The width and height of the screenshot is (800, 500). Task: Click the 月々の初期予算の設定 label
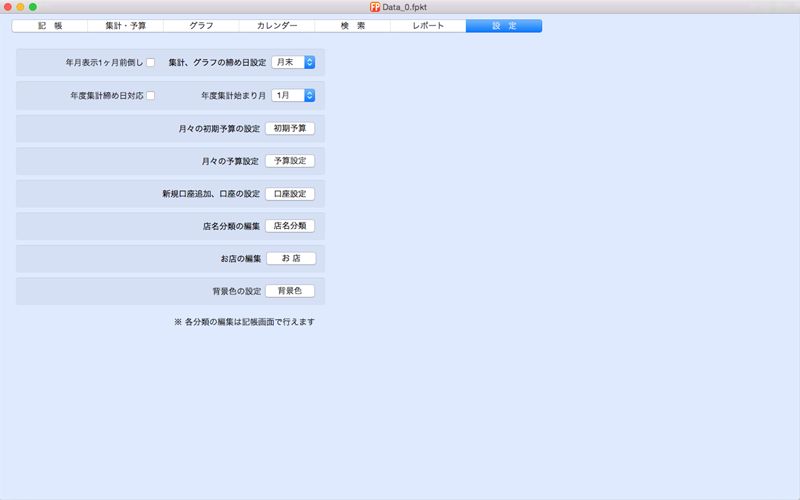(219, 129)
